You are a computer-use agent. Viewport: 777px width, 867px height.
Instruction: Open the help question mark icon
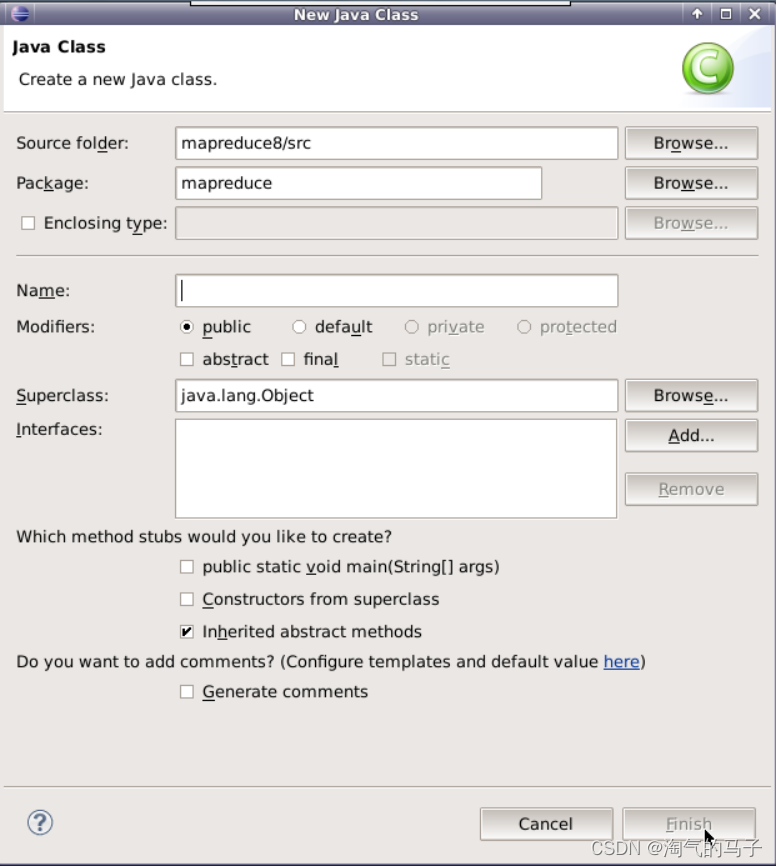click(40, 822)
